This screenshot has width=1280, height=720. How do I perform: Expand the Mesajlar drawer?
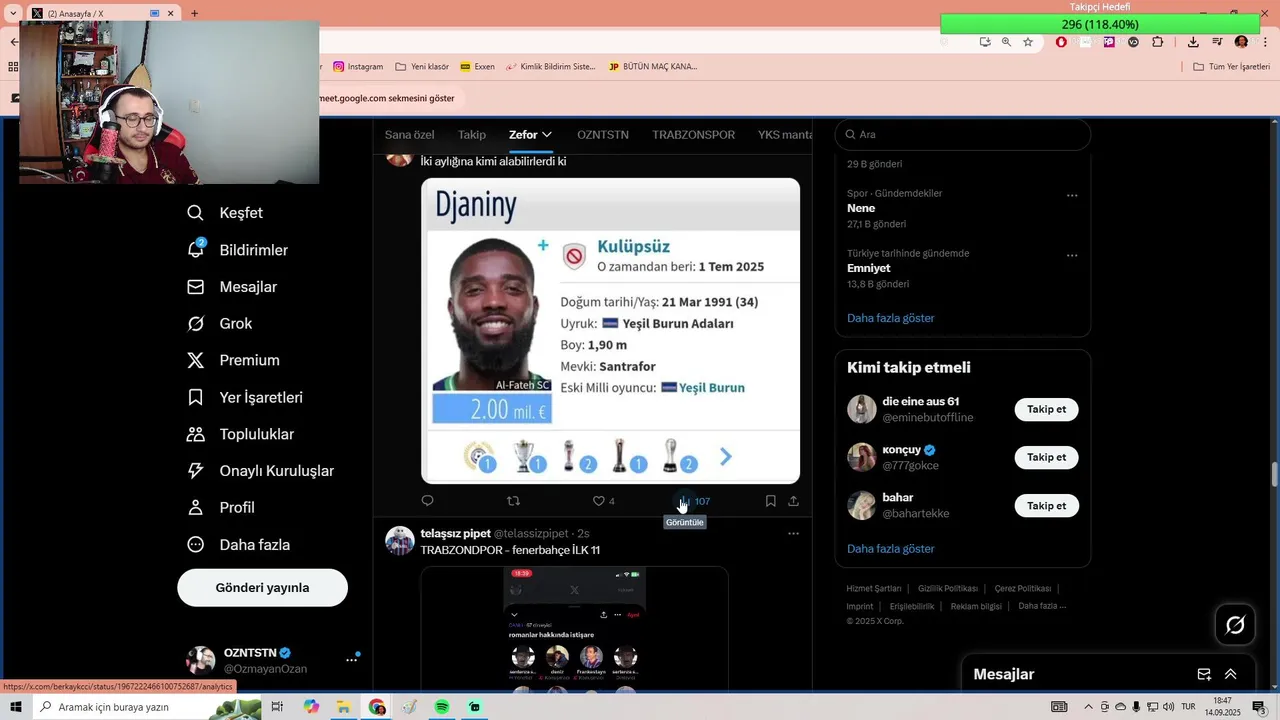pos(1231,675)
